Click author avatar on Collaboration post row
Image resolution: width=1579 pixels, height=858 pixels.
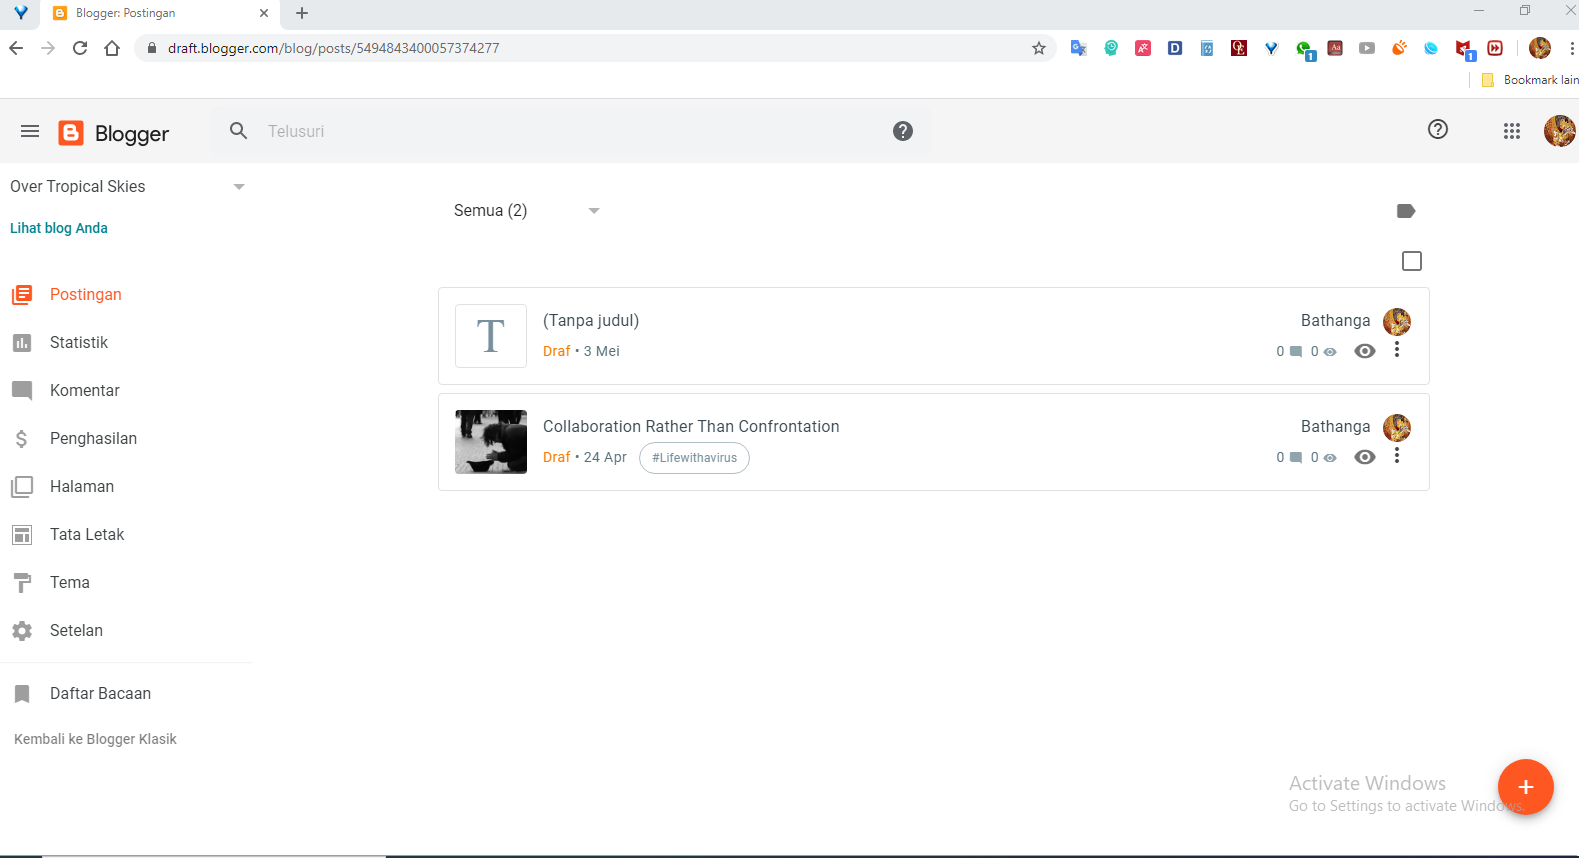(1397, 427)
